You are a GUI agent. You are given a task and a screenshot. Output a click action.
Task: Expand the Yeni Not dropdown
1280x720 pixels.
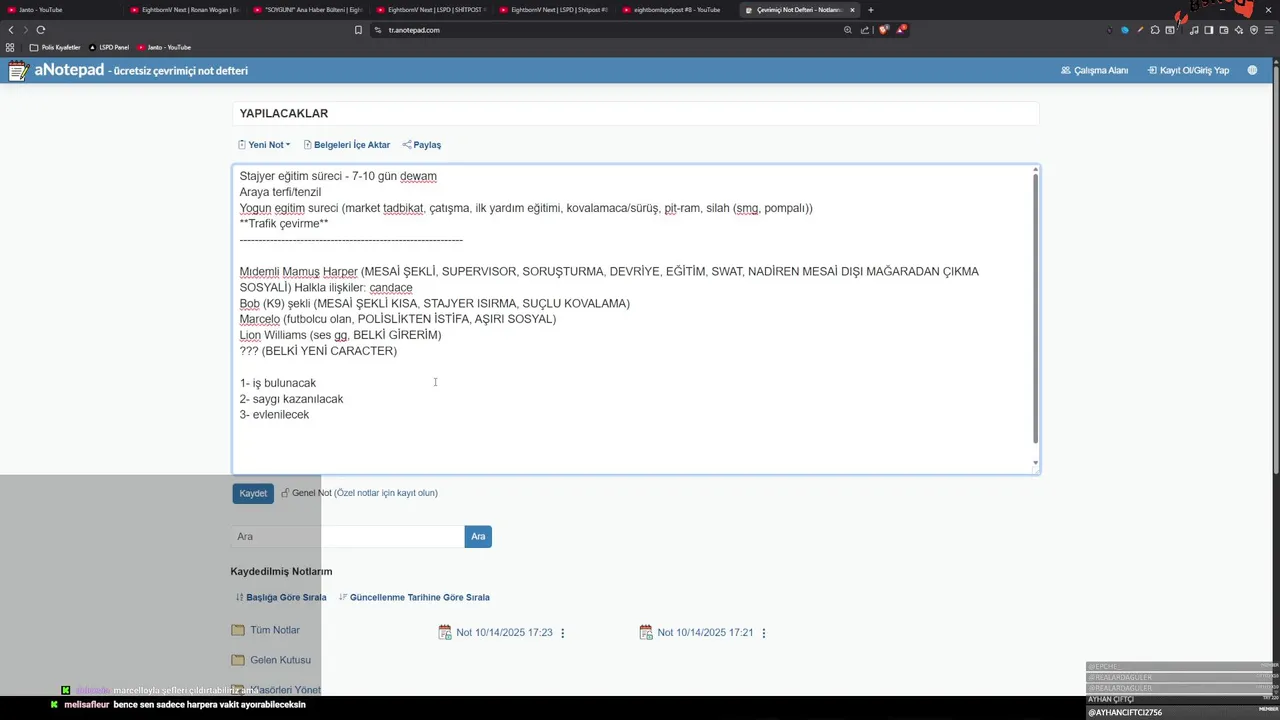click(x=264, y=145)
